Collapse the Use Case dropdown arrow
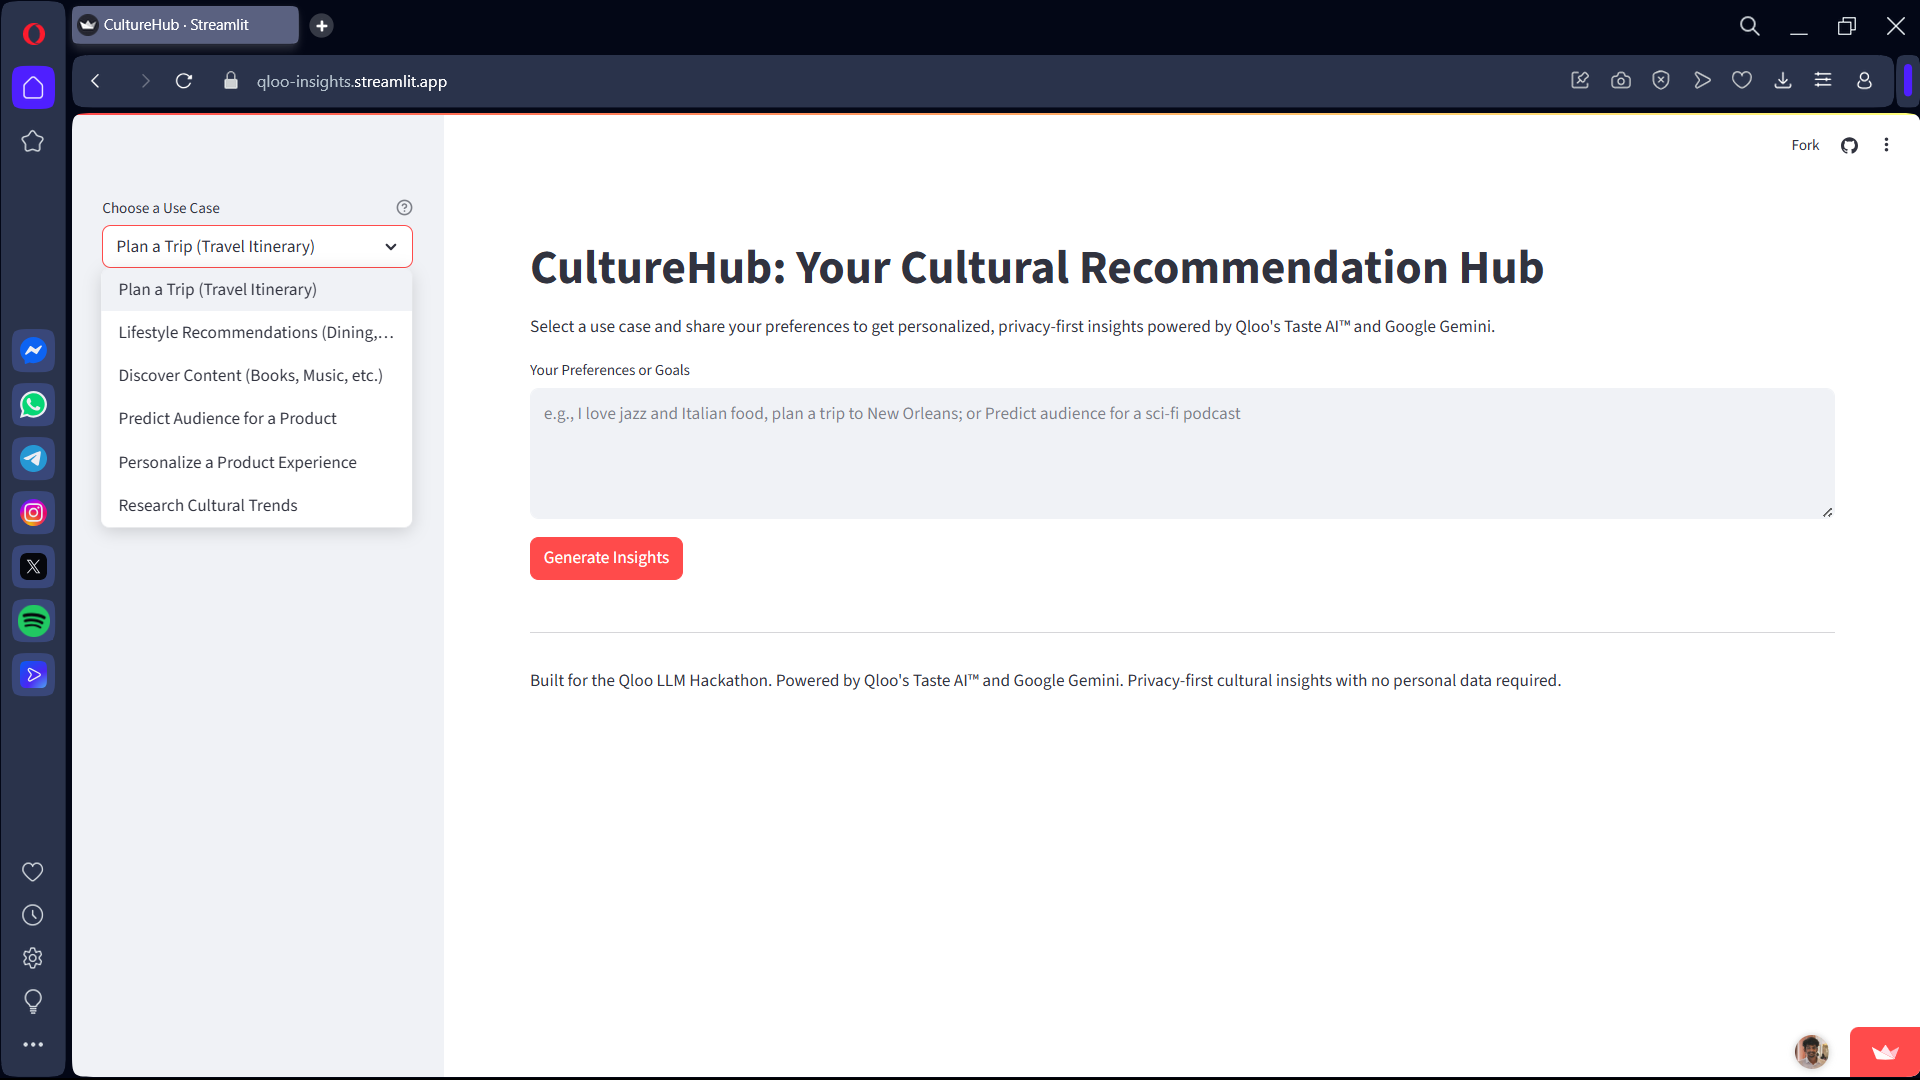The width and height of the screenshot is (1920, 1080). 391,247
